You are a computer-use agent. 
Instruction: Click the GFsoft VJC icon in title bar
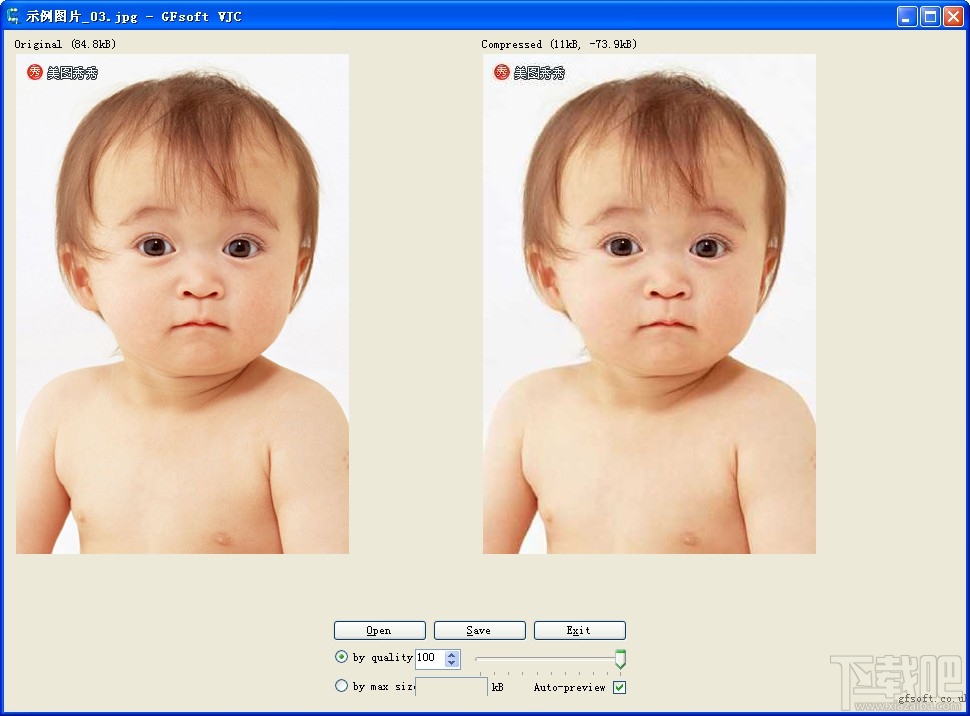point(12,15)
